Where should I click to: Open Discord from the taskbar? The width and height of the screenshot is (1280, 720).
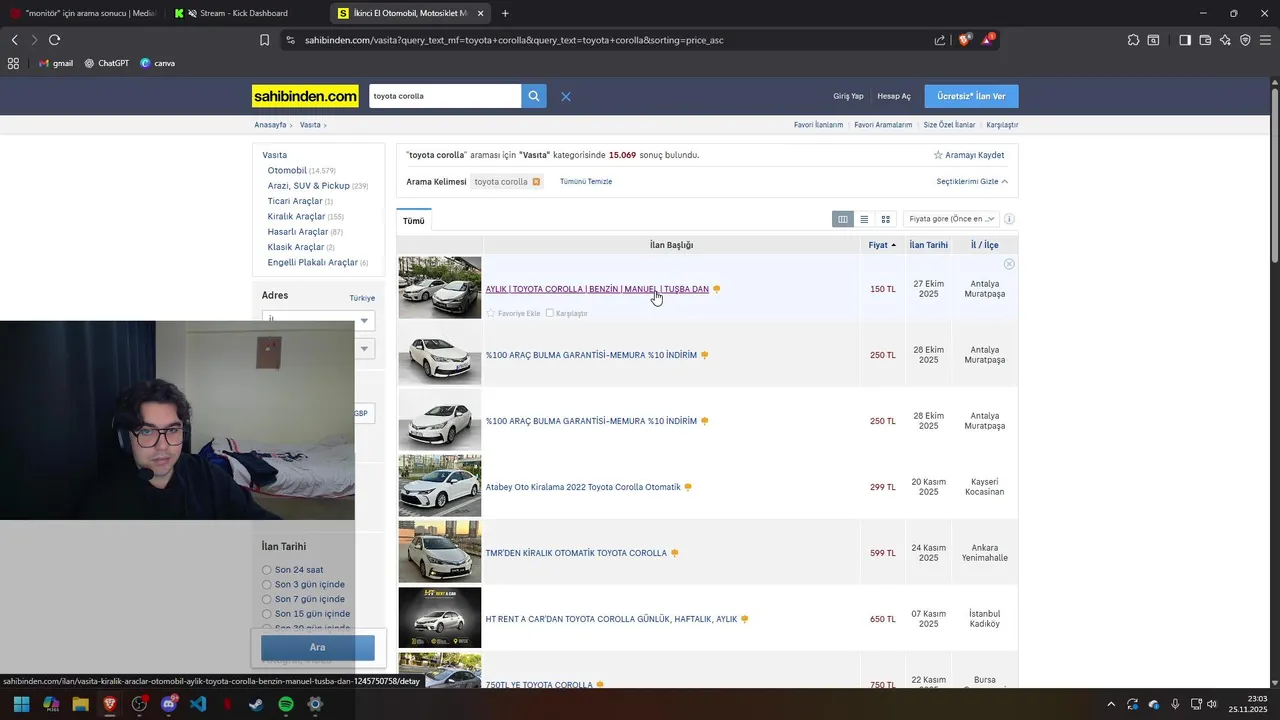click(x=168, y=704)
